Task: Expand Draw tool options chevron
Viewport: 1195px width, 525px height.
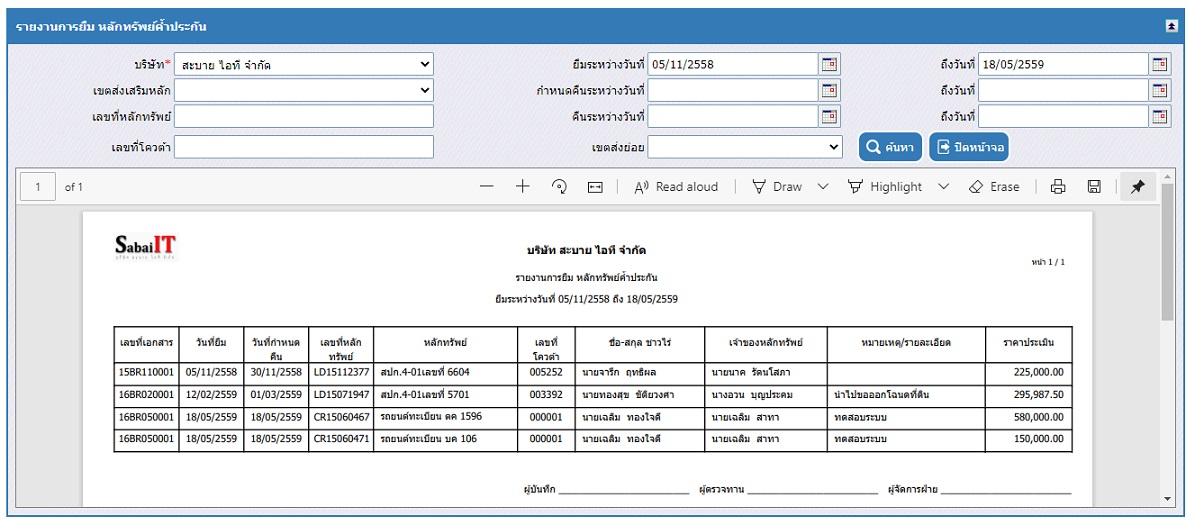Action: pos(822,187)
